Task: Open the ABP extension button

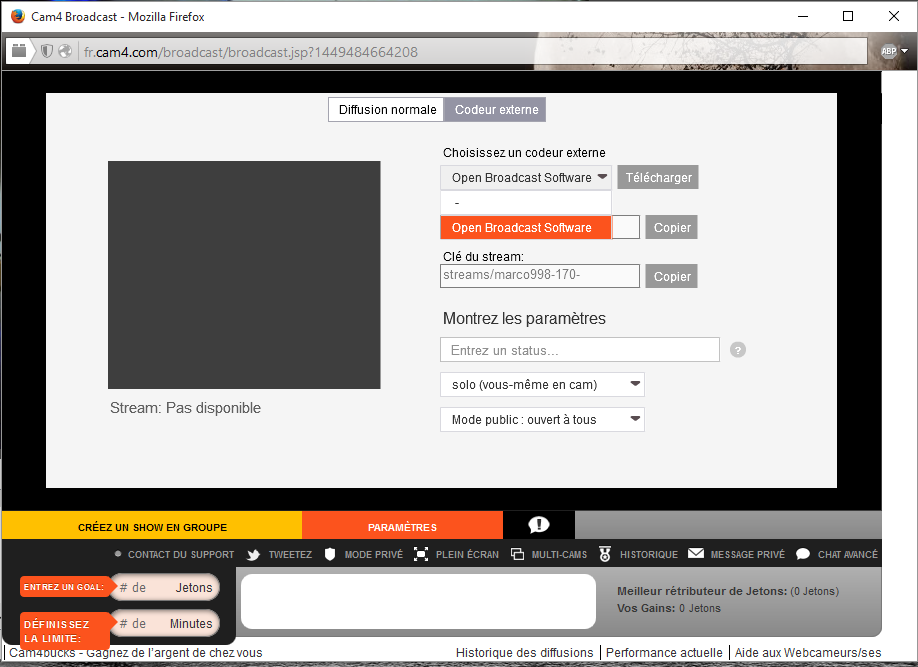Action: click(x=893, y=51)
